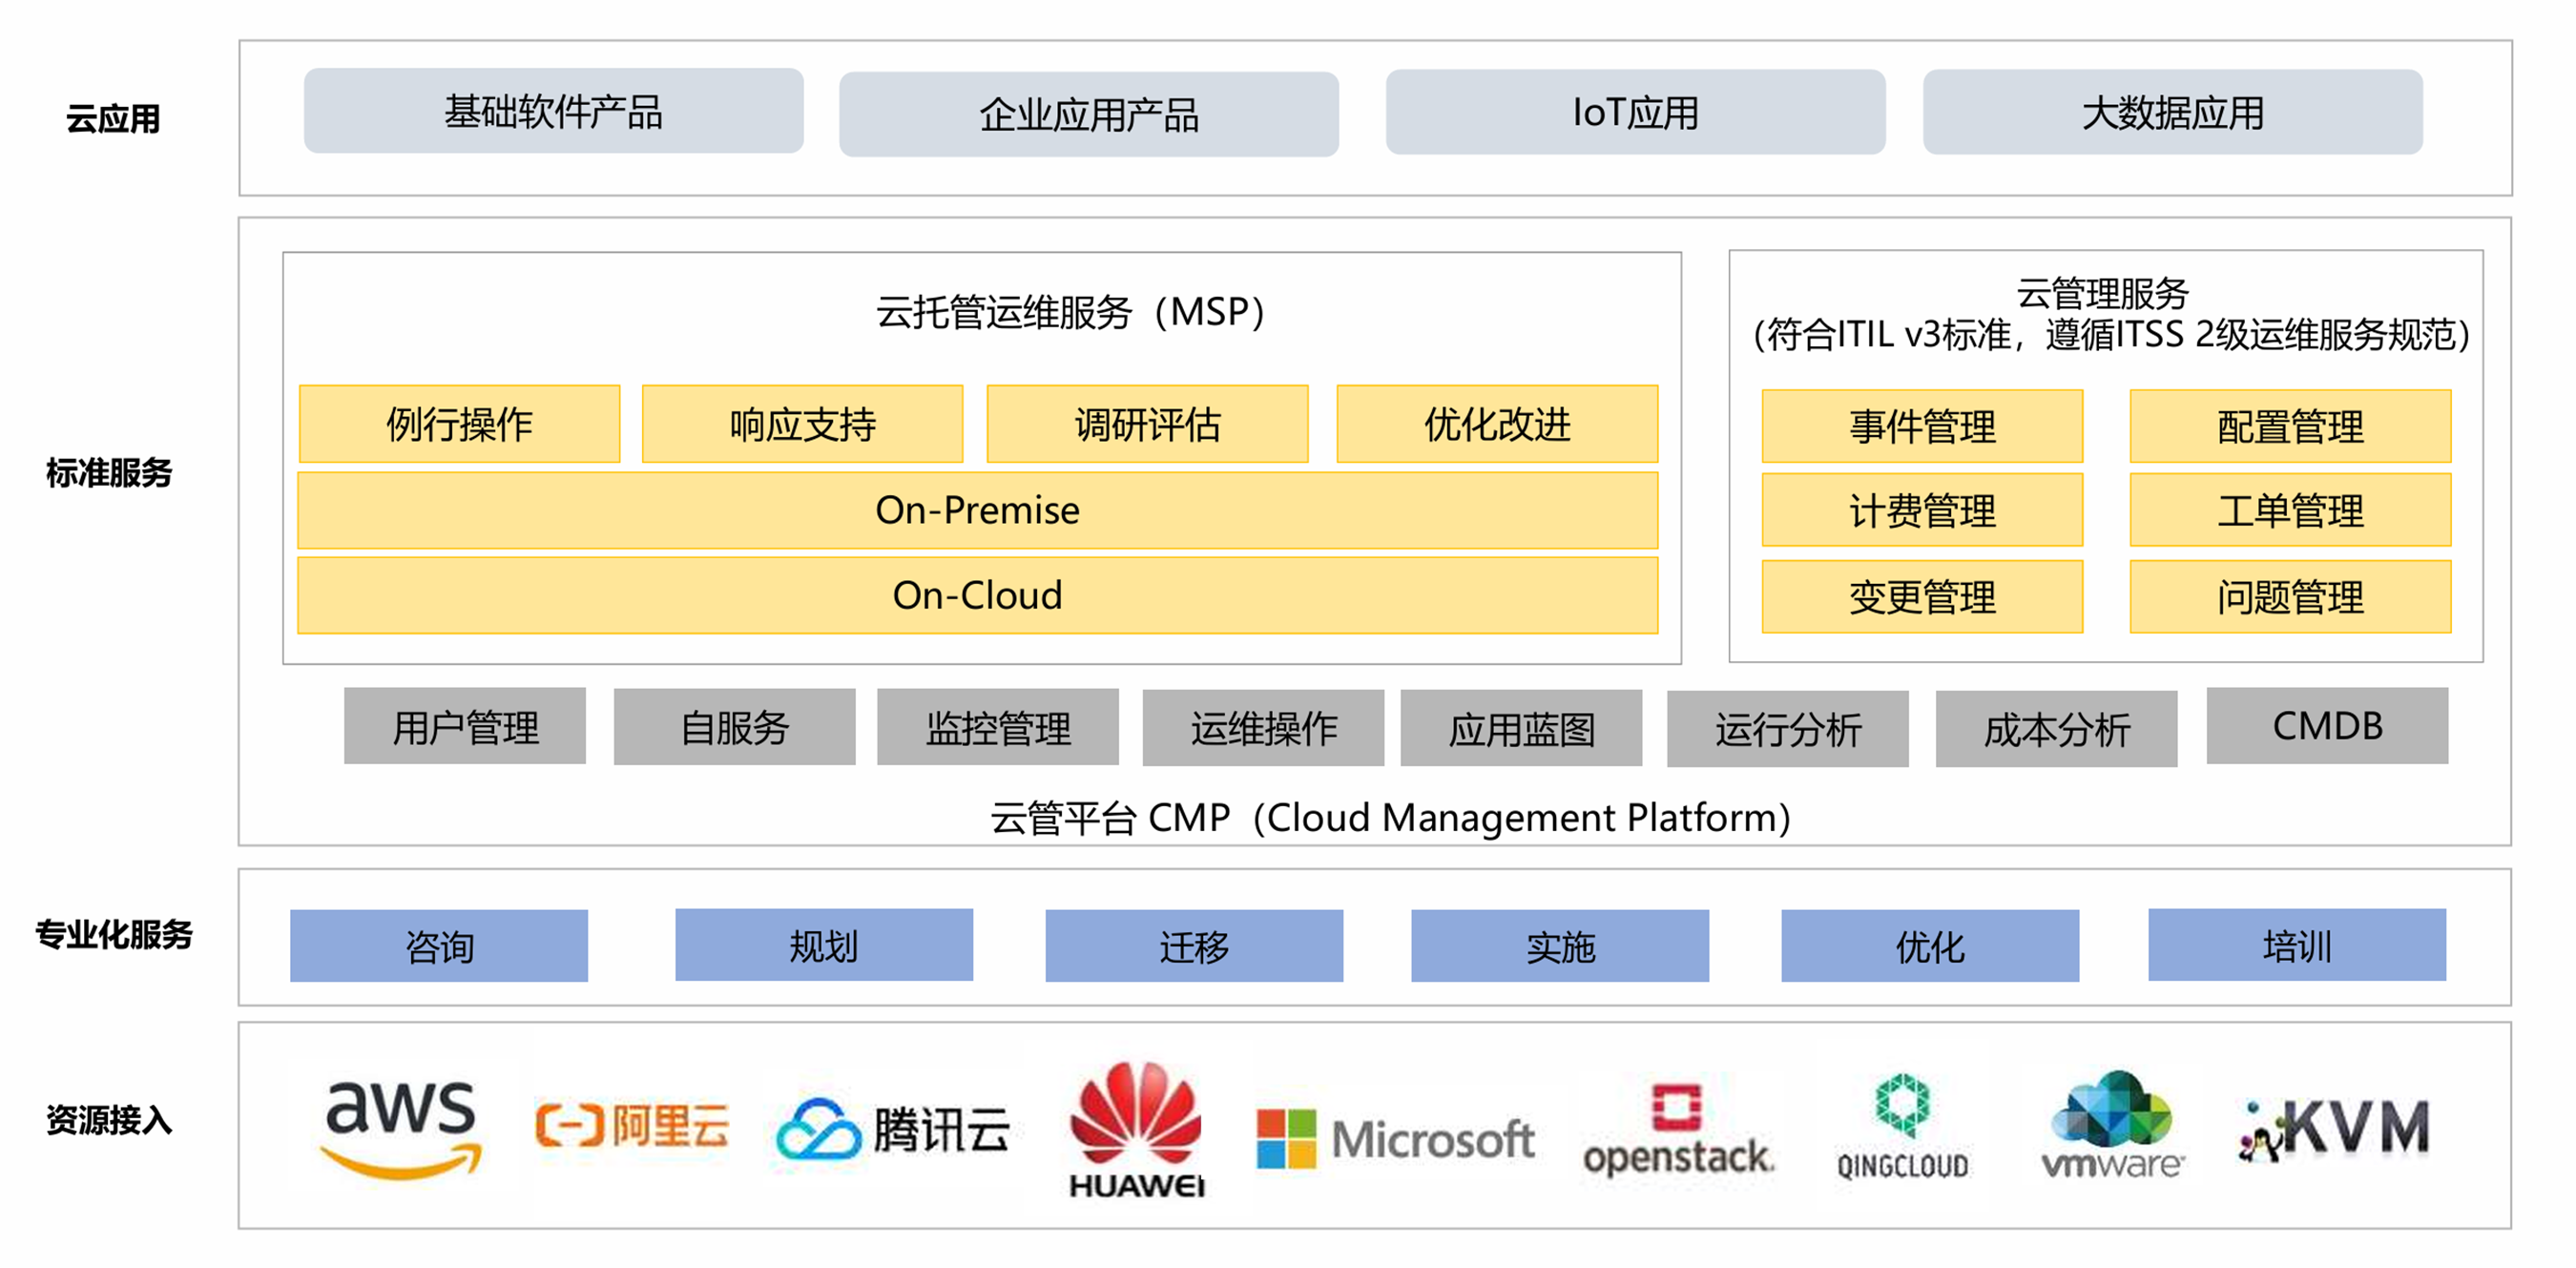Select the IoT应用 block
2576x1268 pixels.
tap(1635, 112)
